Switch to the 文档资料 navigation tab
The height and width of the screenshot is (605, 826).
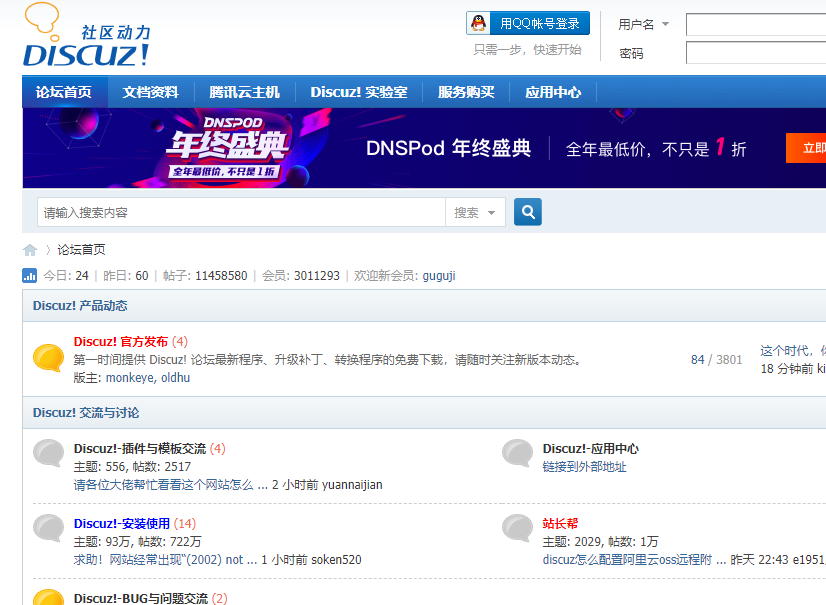[x=150, y=92]
